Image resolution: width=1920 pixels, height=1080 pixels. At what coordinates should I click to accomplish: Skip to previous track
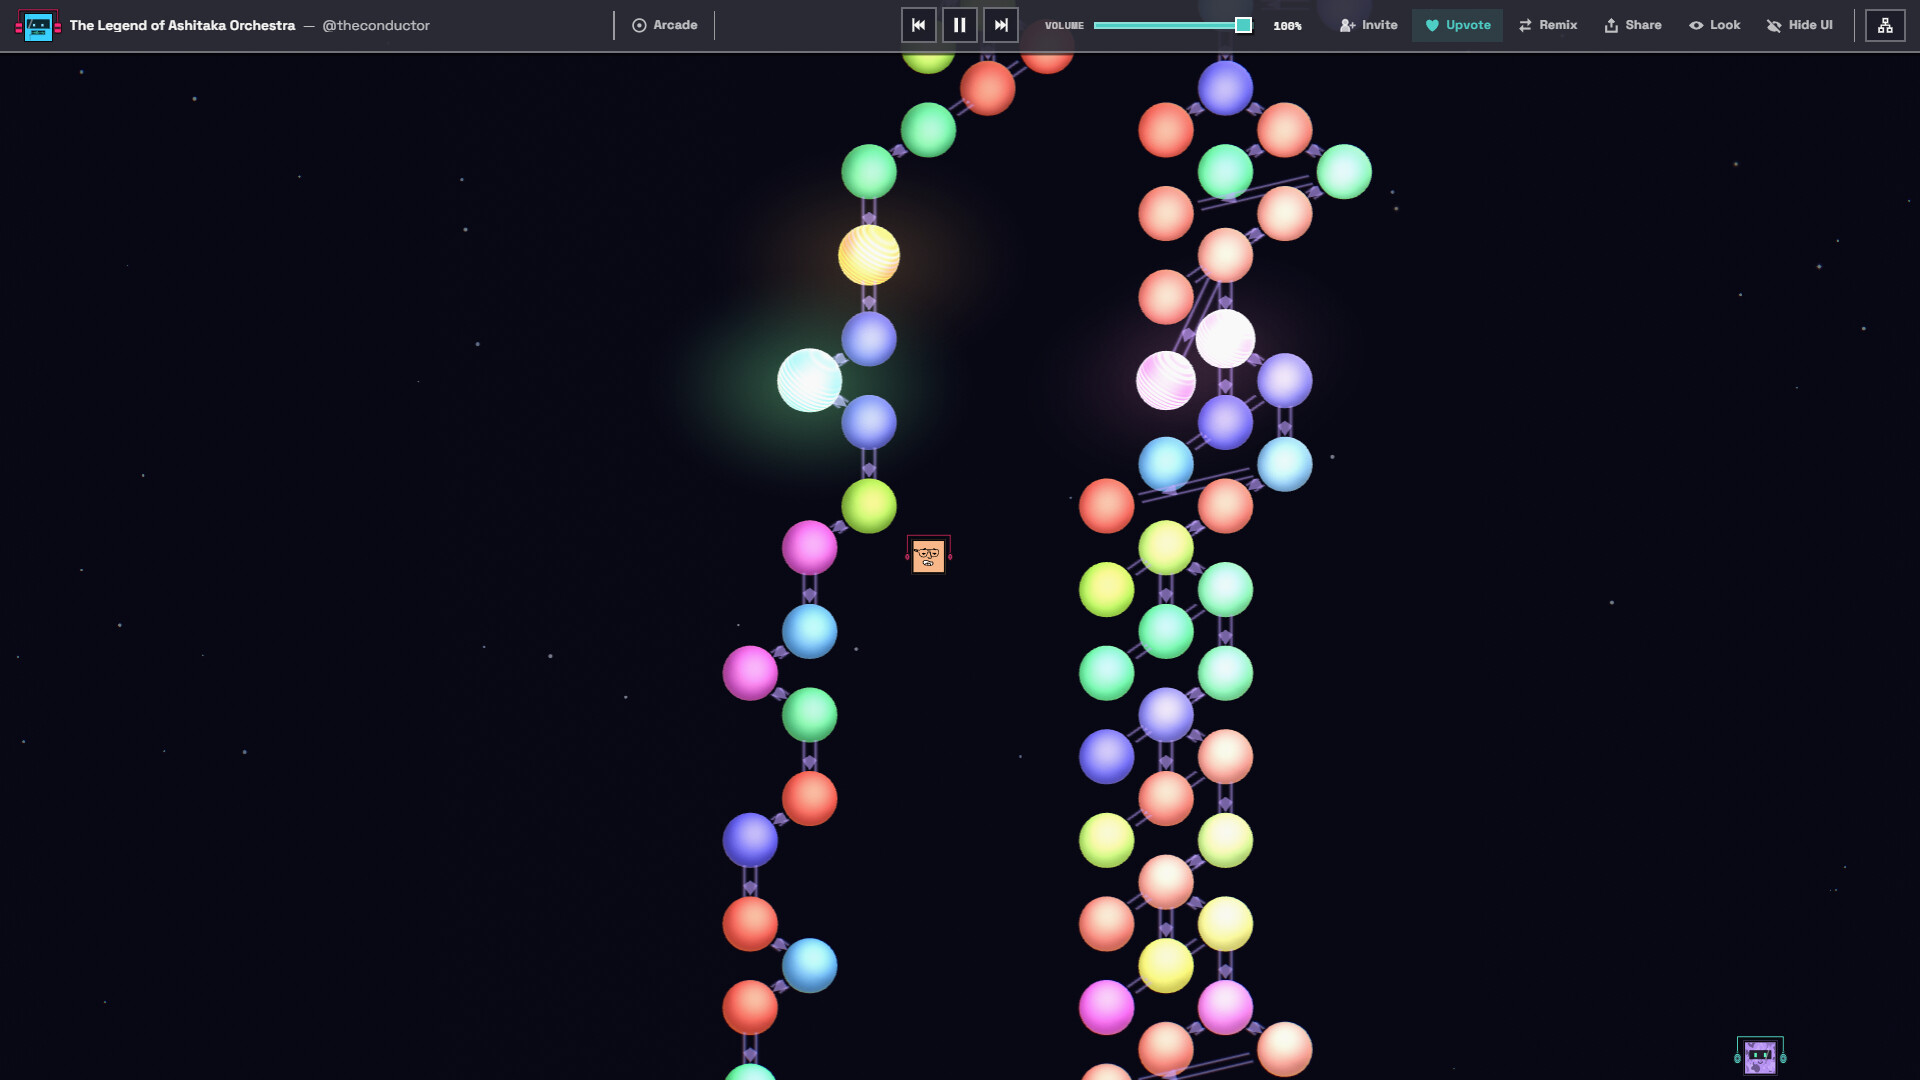[x=918, y=25]
